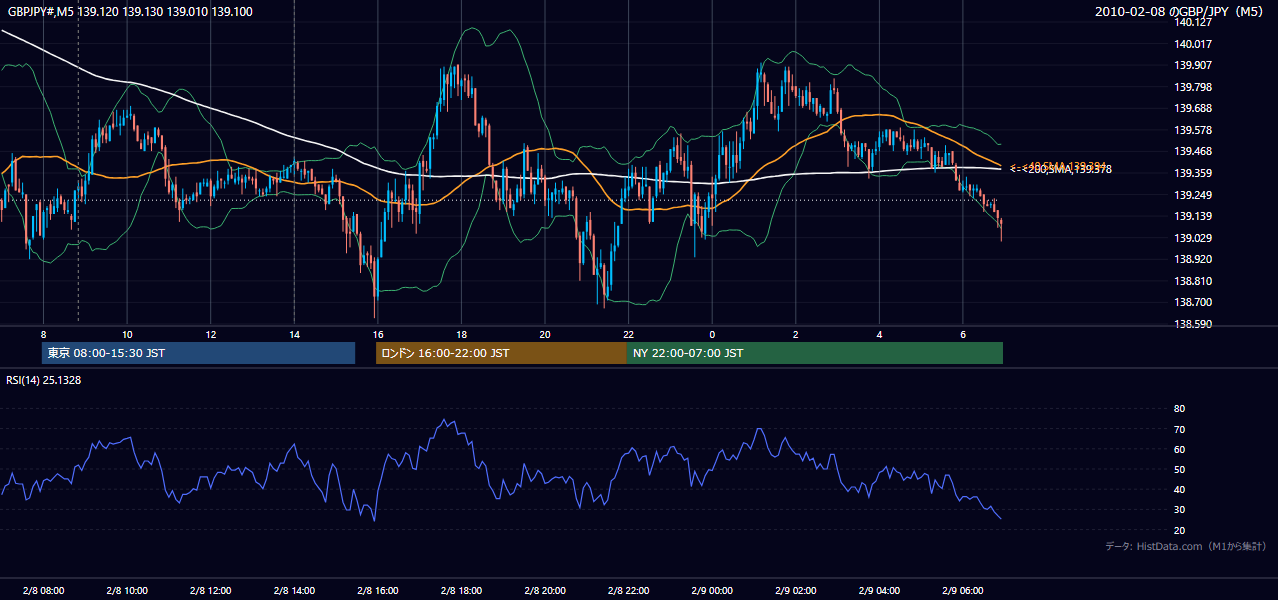Image resolution: width=1278 pixels, height=600 pixels.
Task: Click RSI scale value 60
Action: (x=1180, y=449)
